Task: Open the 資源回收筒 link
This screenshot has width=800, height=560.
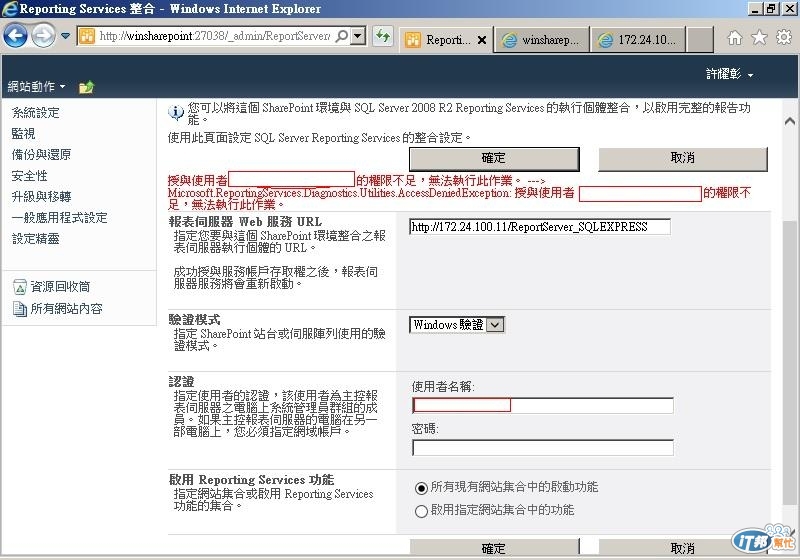Action: click(60, 287)
